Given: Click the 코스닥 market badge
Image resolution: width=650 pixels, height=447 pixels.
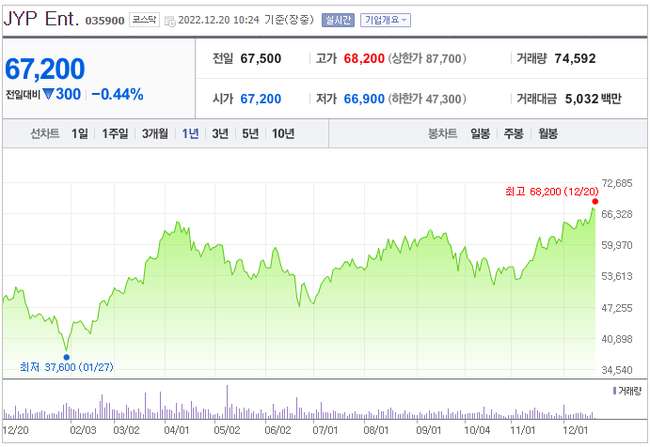Looking at the screenshot, I should [x=144, y=19].
